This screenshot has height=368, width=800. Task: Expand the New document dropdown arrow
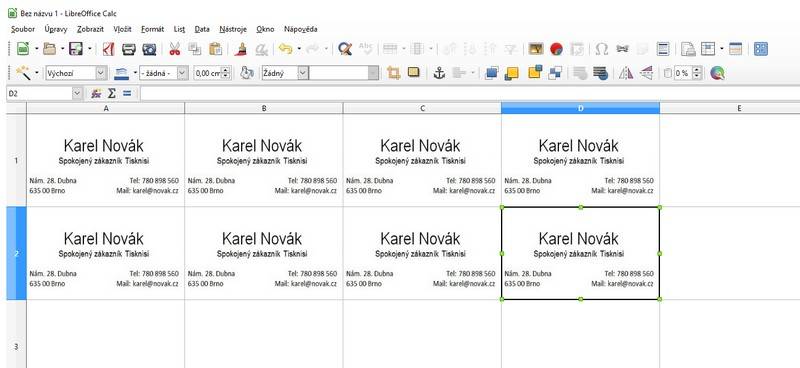[37, 49]
